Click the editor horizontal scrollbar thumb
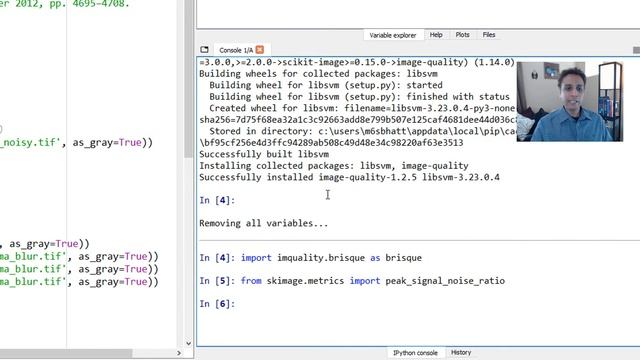This screenshot has height=360, width=640. pos(65,353)
